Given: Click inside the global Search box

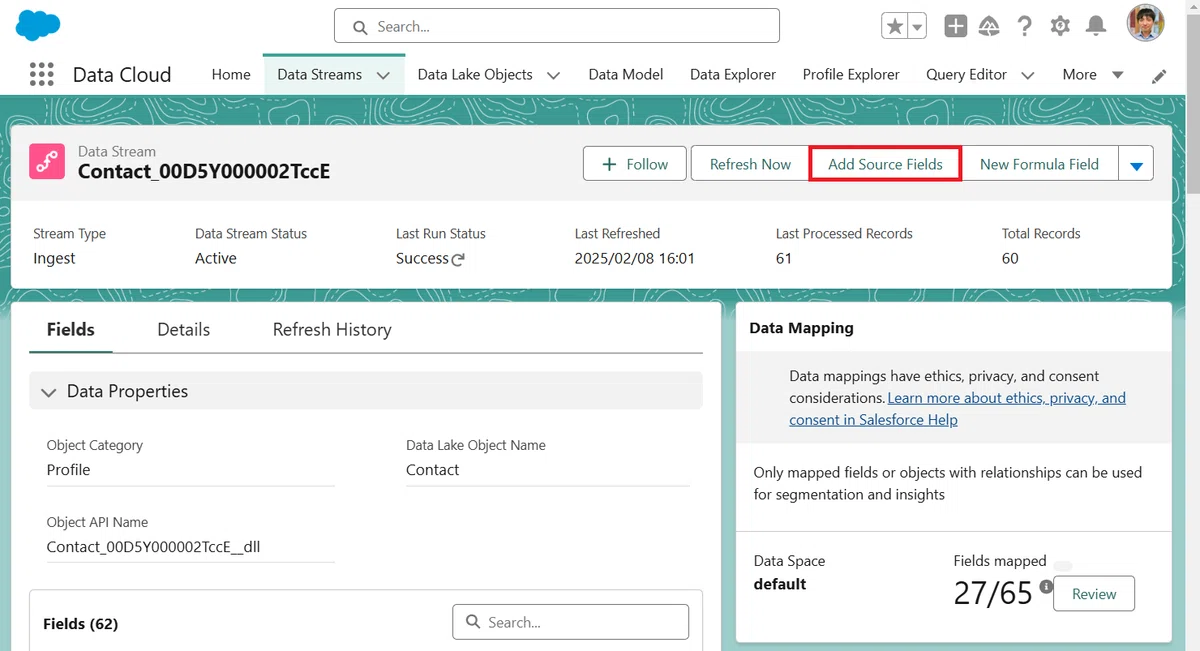Looking at the screenshot, I should click(556, 26).
